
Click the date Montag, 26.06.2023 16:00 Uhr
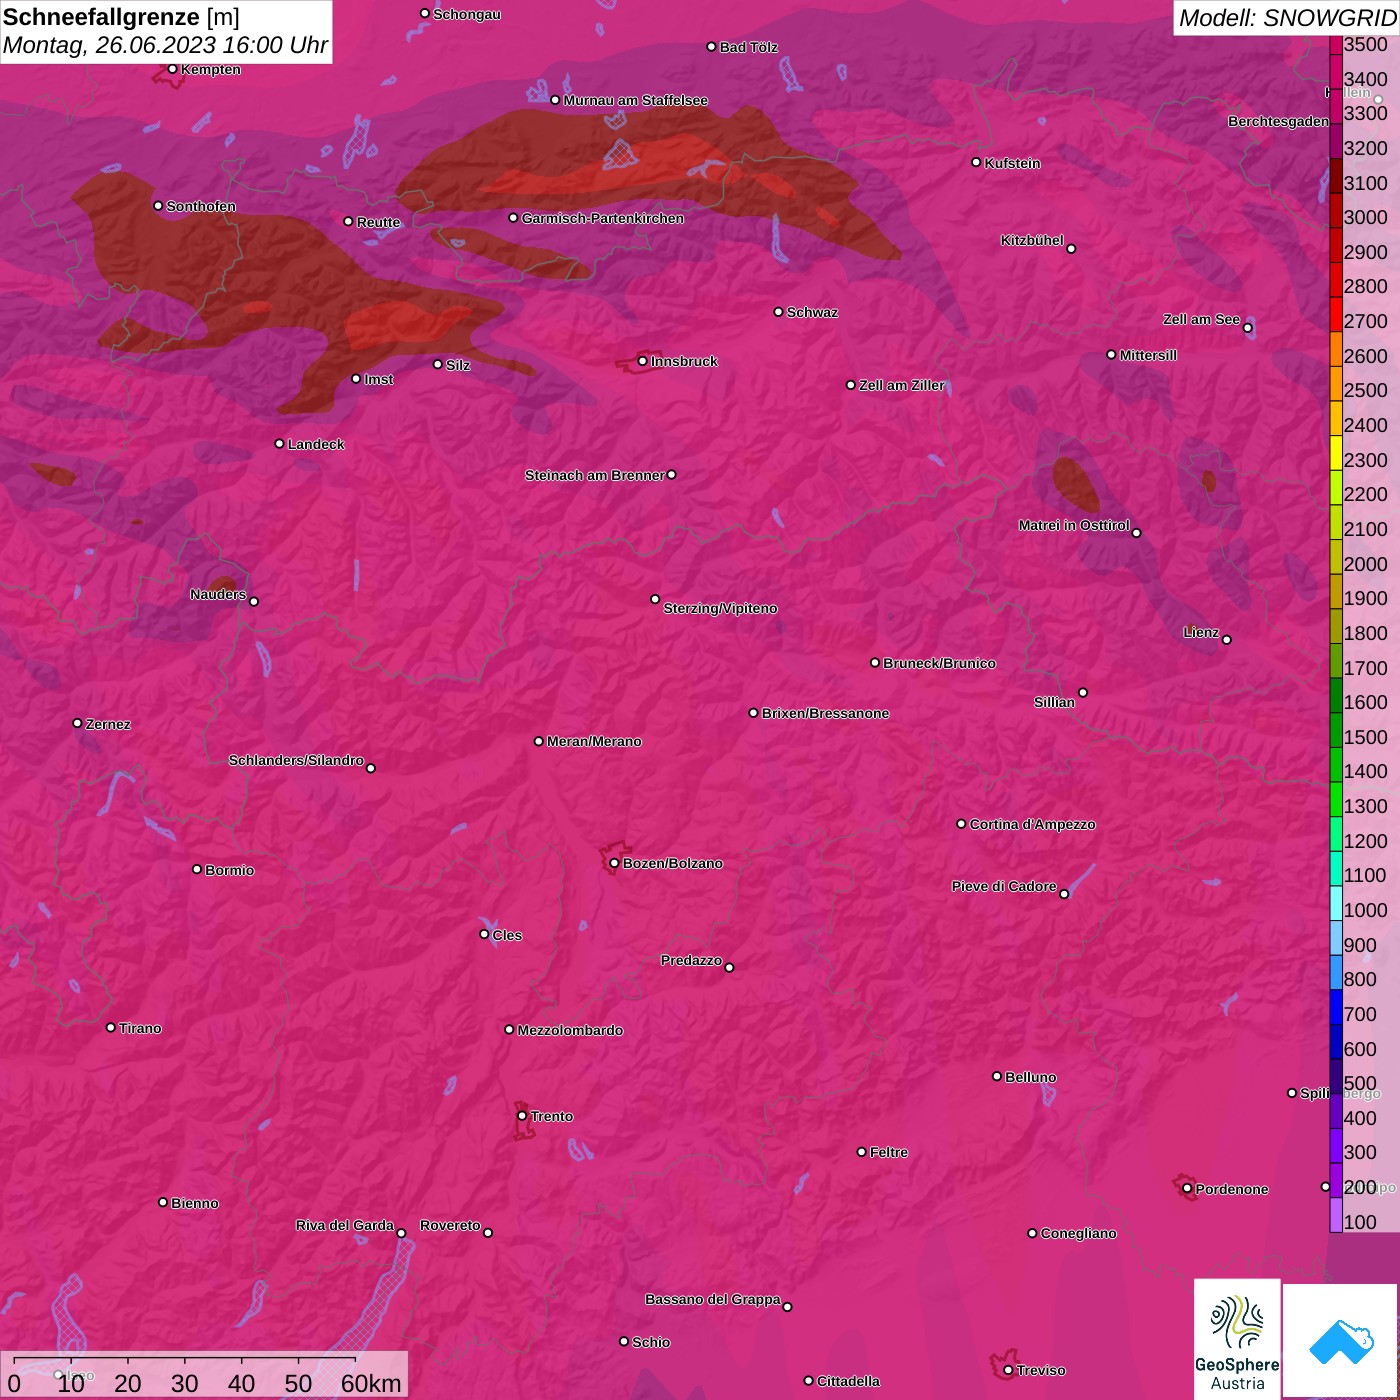pos(165,45)
